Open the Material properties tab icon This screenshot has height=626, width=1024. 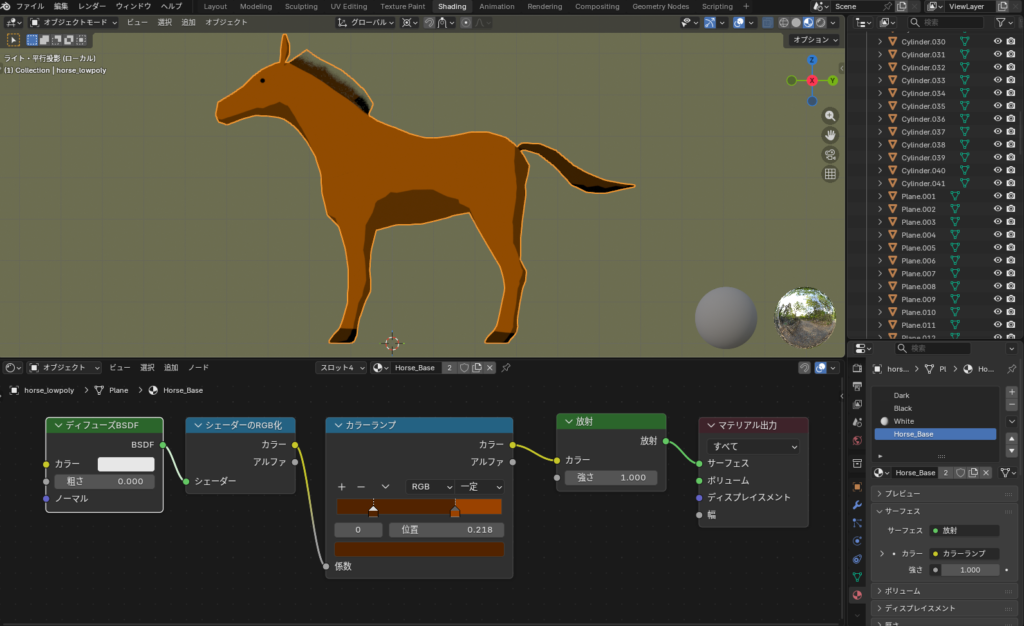tap(857, 595)
